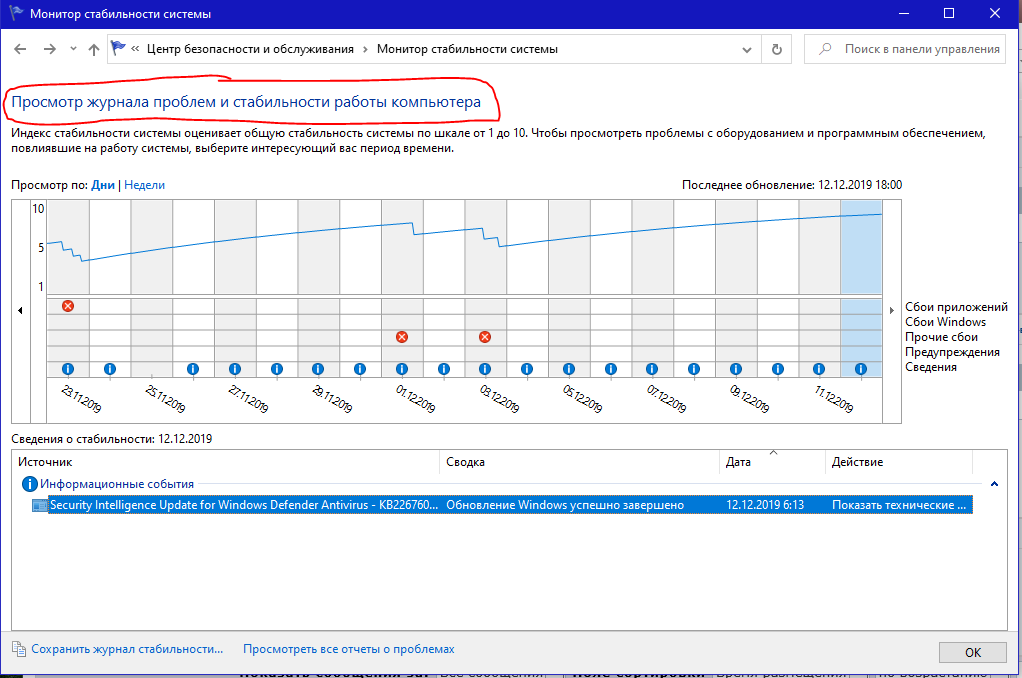Switch chart view to Дни

(x=103, y=185)
